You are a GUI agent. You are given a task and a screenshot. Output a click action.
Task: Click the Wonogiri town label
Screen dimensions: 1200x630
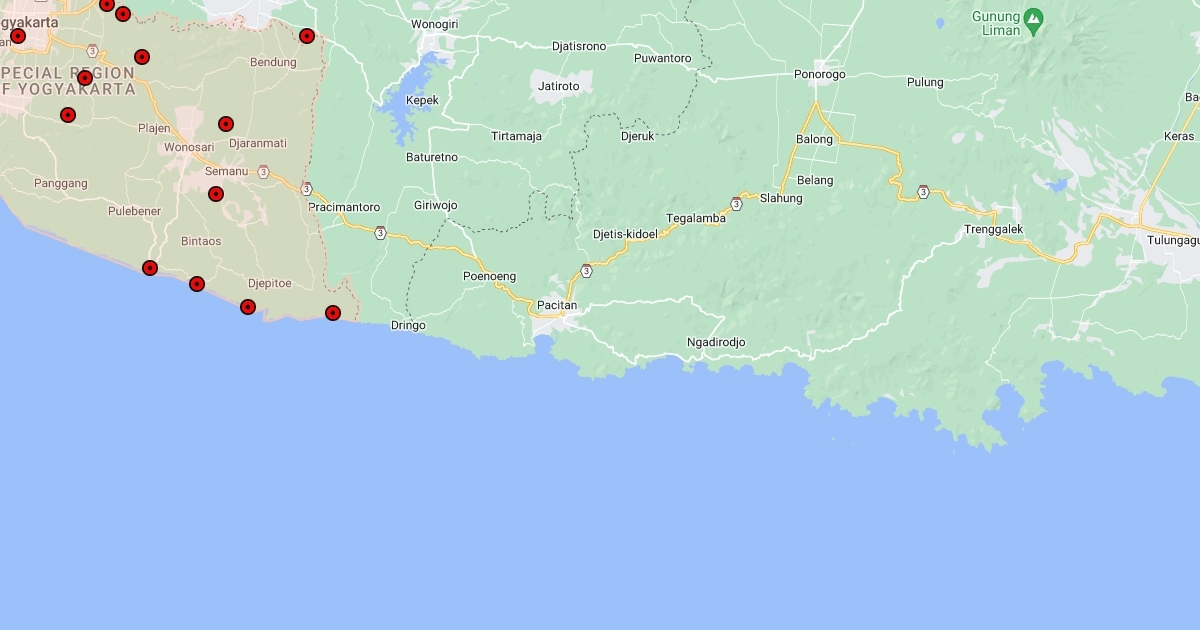[434, 23]
